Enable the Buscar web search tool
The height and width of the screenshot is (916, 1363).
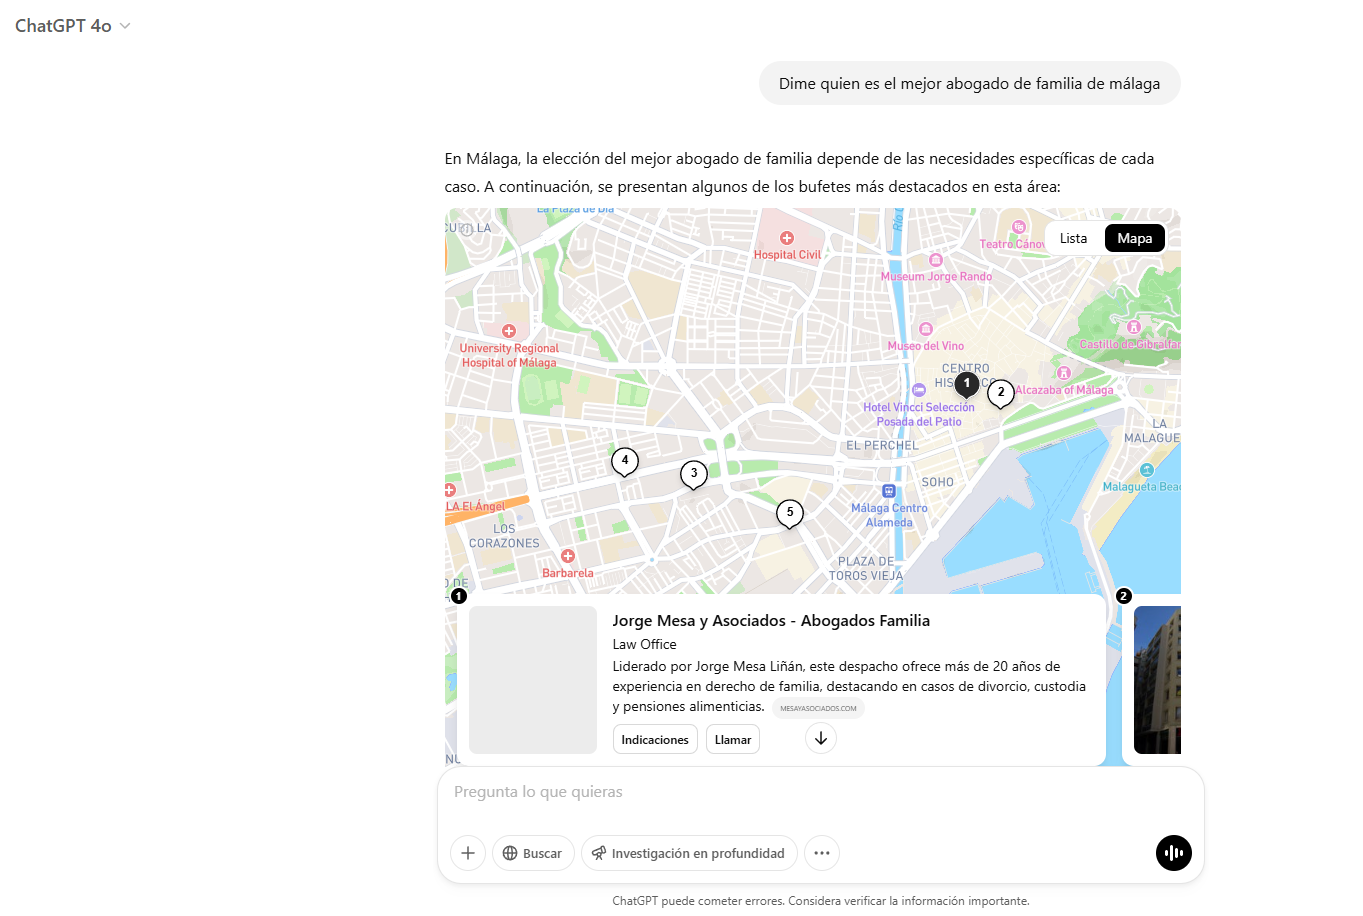click(533, 853)
